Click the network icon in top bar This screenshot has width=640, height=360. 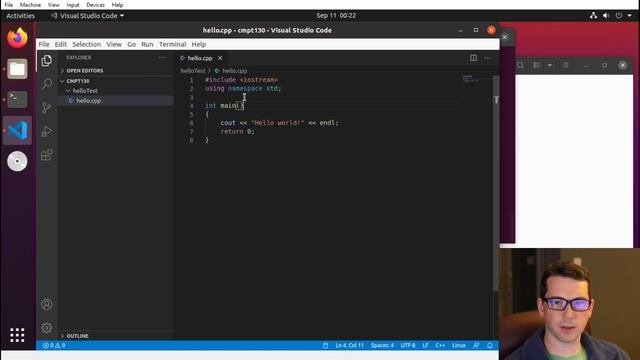[x=593, y=16]
